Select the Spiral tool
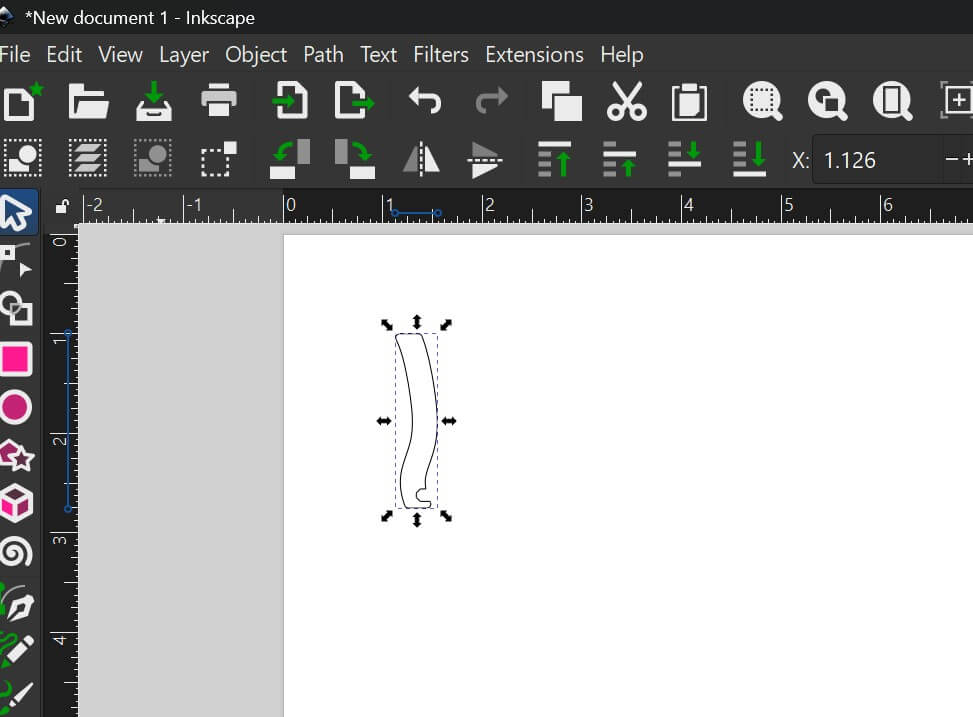The width and height of the screenshot is (973, 717). [x=16, y=551]
